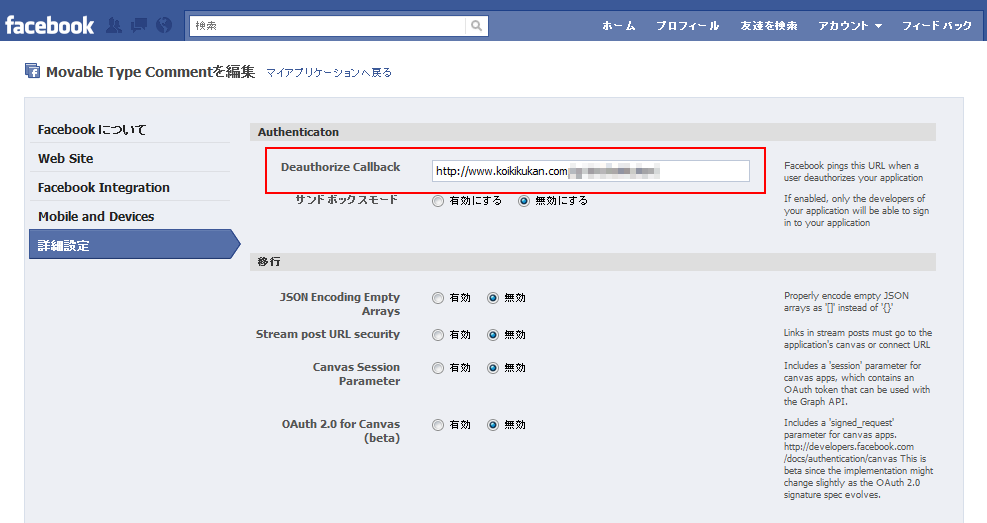Click the サンドボックスモード label

(347, 200)
